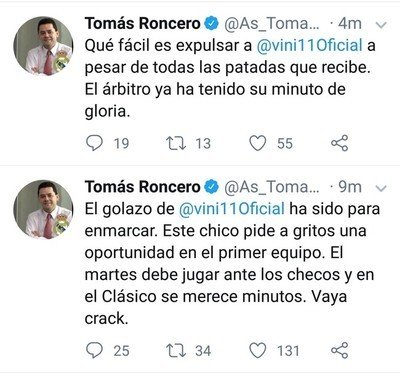Open Tomás Roncero's name on the first tweet
Image resolution: width=400 pixels, height=373 pixels.
point(142,24)
